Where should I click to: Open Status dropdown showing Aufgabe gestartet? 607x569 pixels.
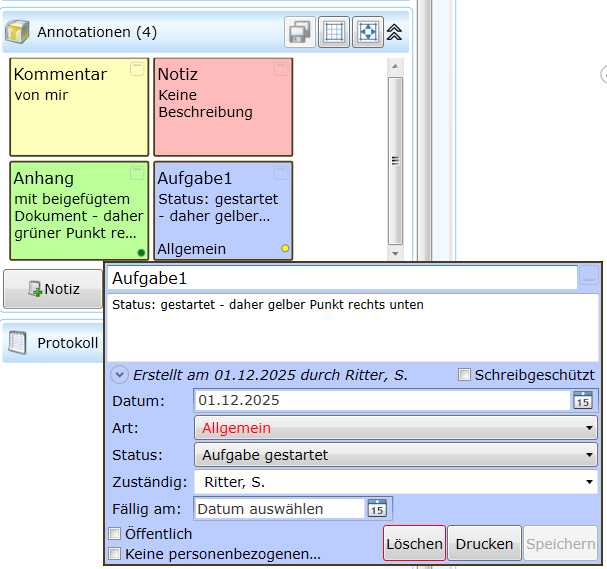[395, 455]
